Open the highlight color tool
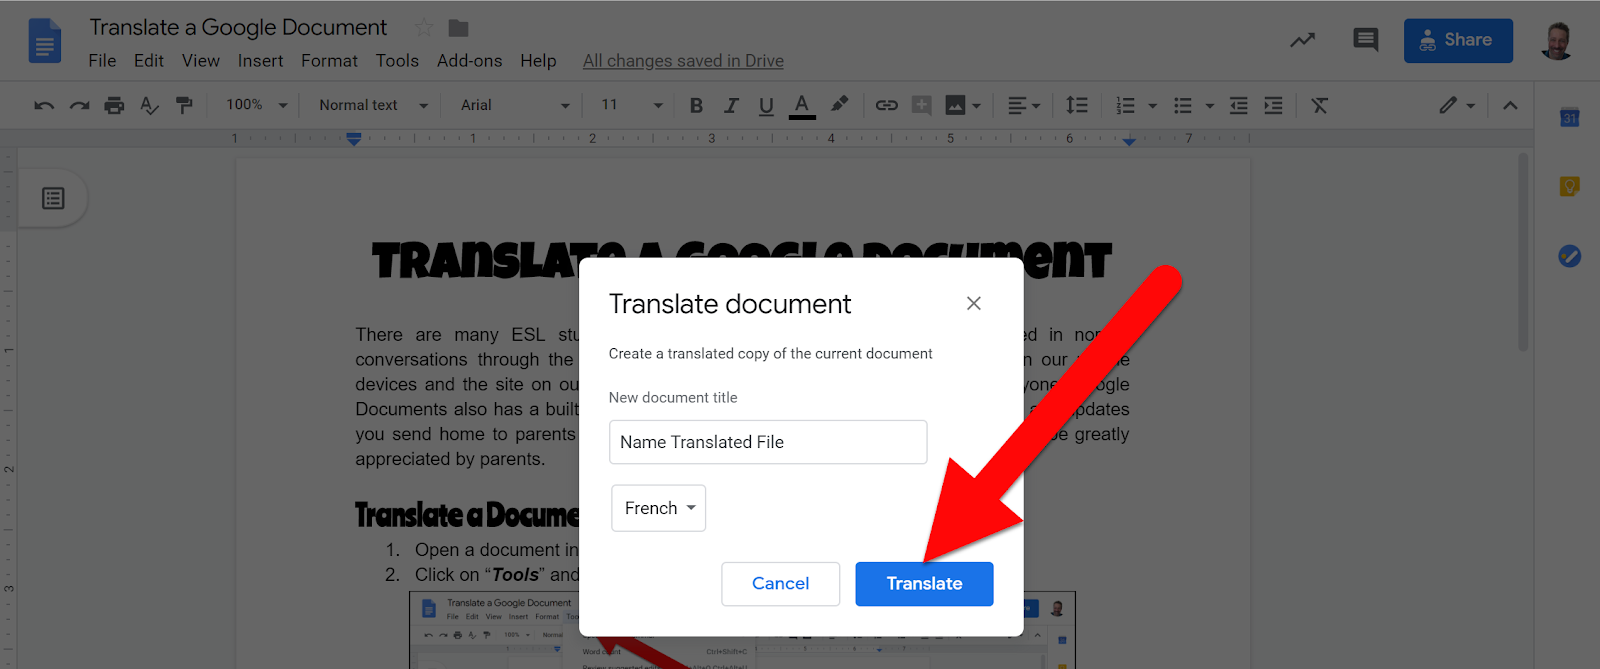 pos(840,104)
